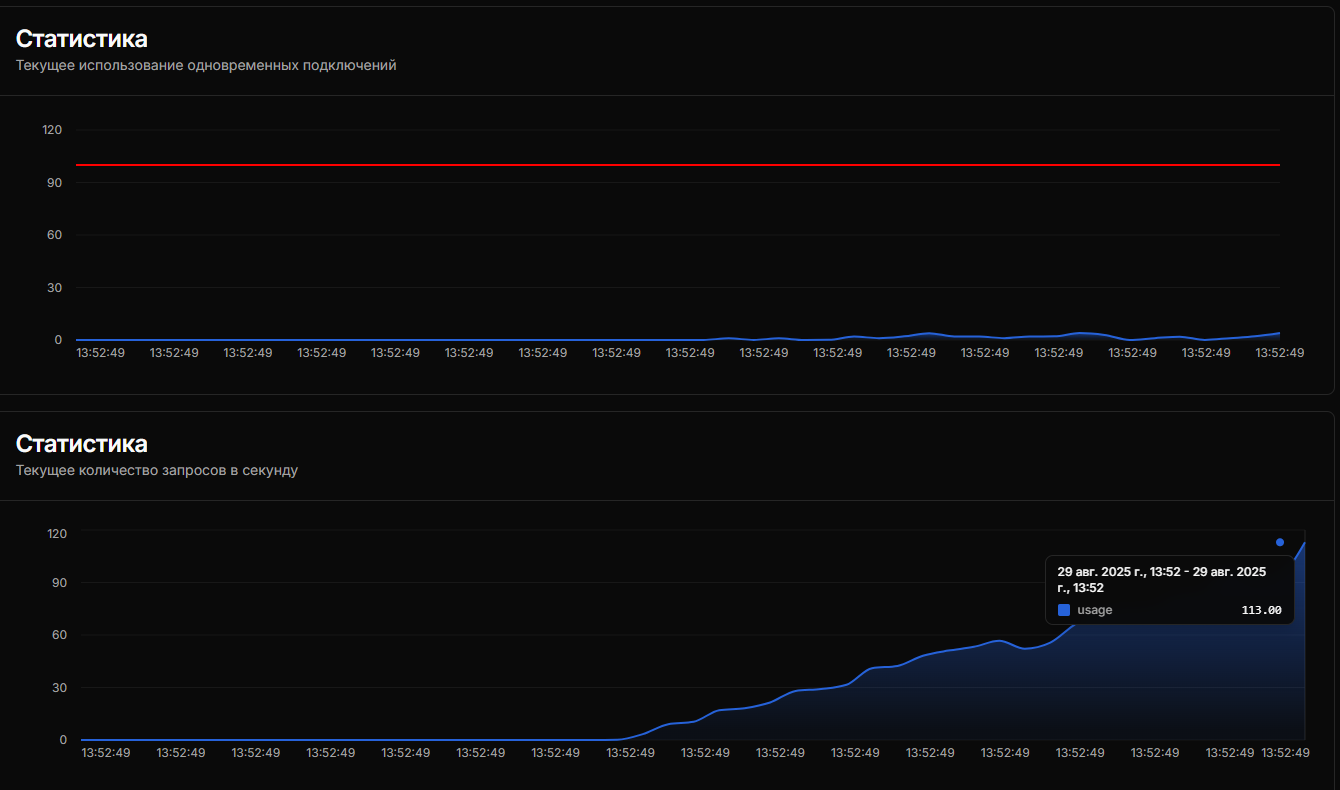Click the last timestamp on connections chart x-axis

click(1280, 353)
